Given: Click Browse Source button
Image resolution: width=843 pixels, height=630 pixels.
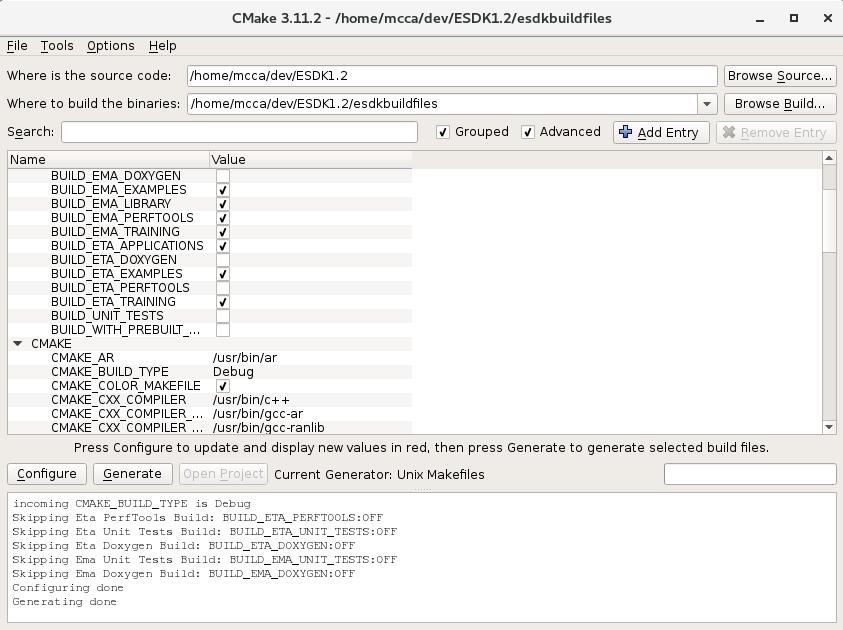Looking at the screenshot, I should click(780, 76).
